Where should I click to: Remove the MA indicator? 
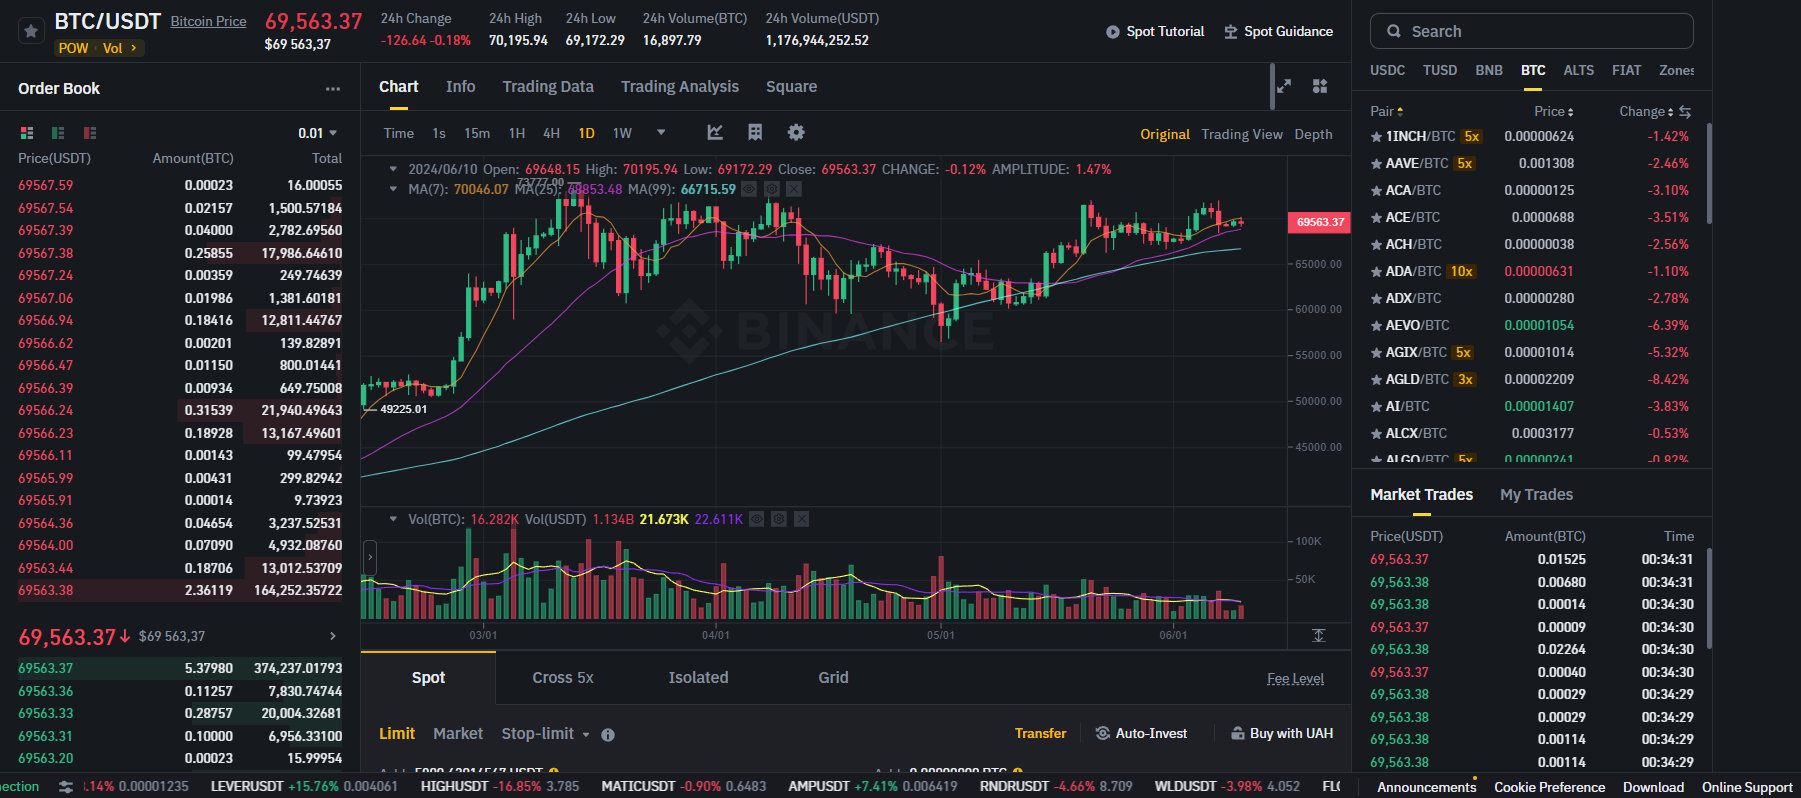(x=794, y=189)
